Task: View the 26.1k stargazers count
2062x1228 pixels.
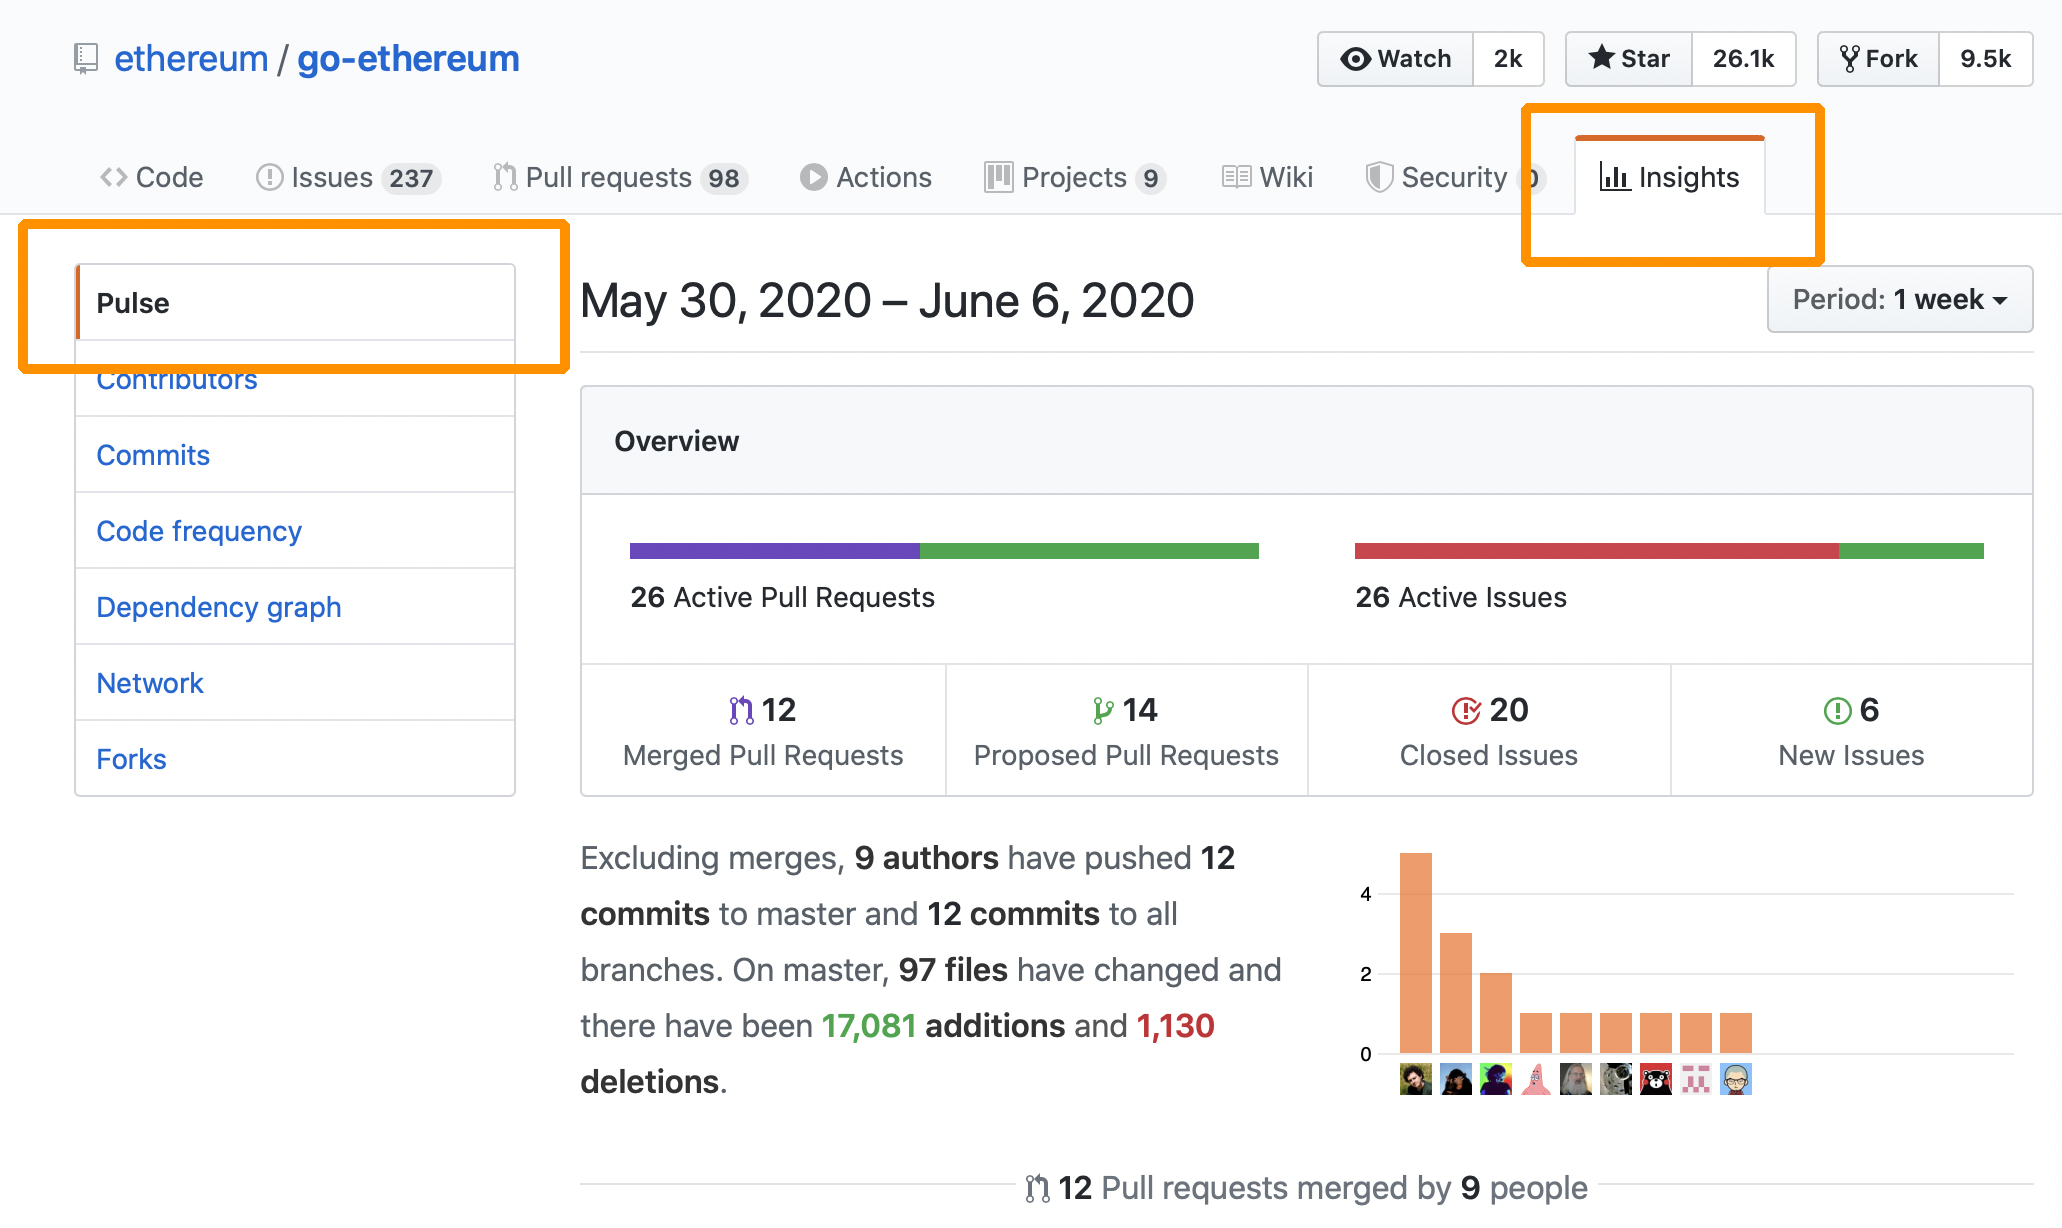Action: click(x=1743, y=59)
